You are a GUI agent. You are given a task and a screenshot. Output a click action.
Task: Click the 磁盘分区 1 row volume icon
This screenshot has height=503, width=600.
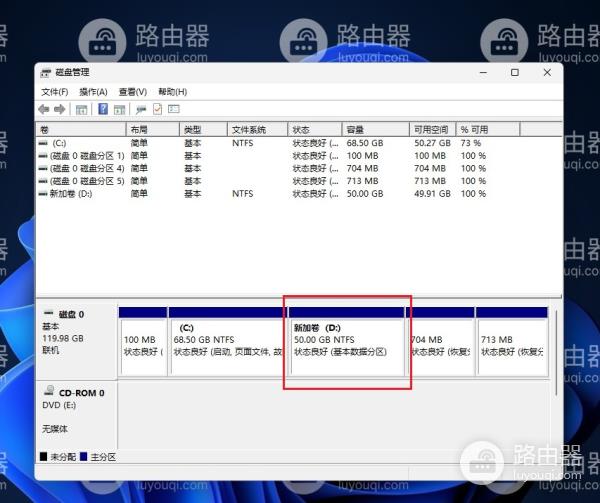[43, 156]
